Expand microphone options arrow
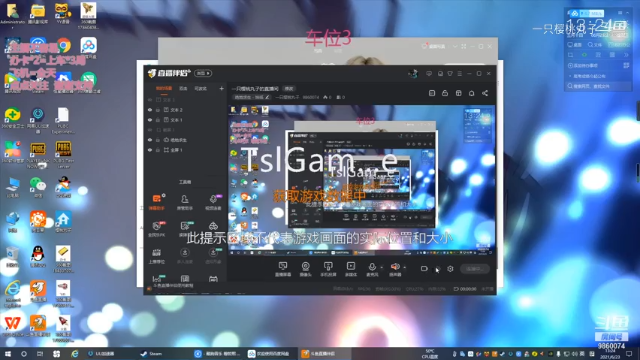The height and width of the screenshot is (360, 640). point(382,268)
